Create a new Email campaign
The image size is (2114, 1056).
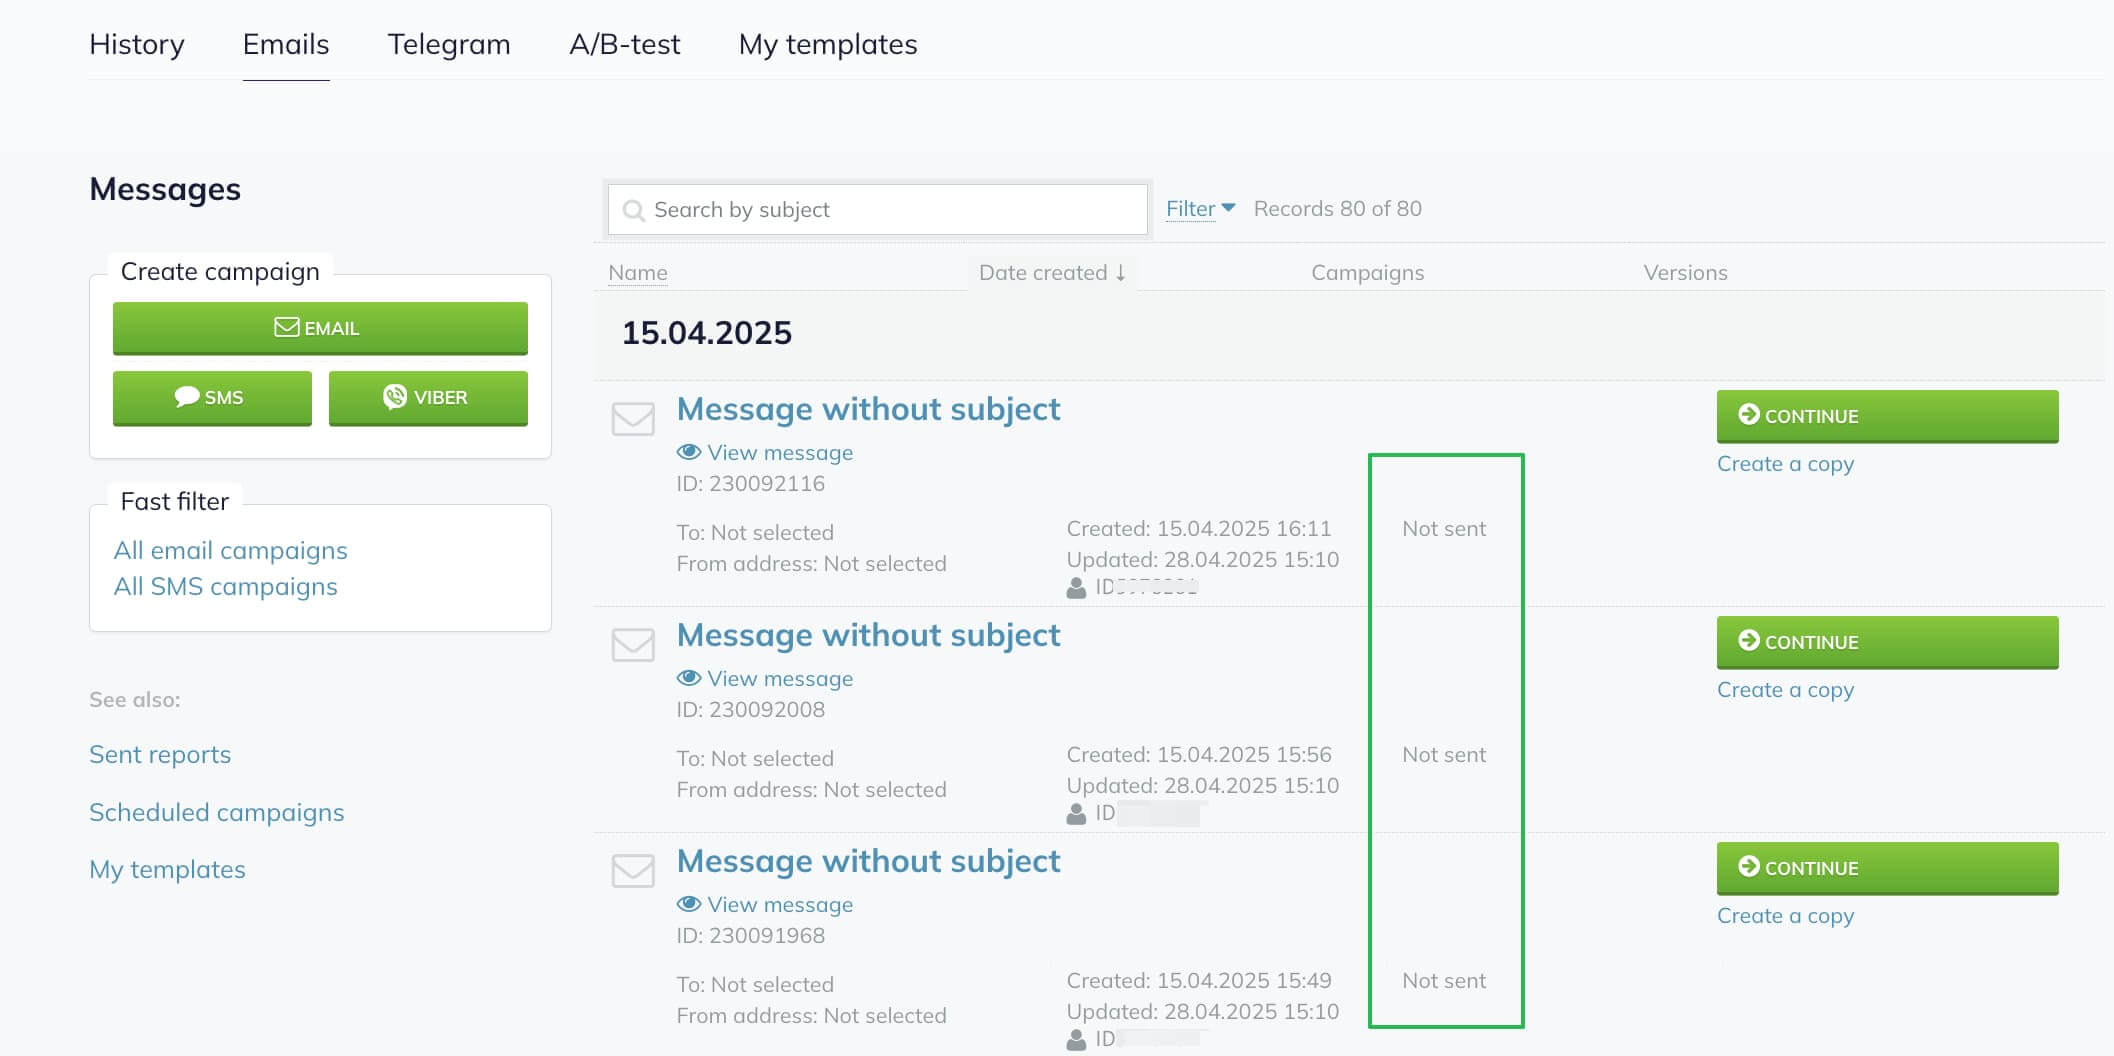pos(320,328)
